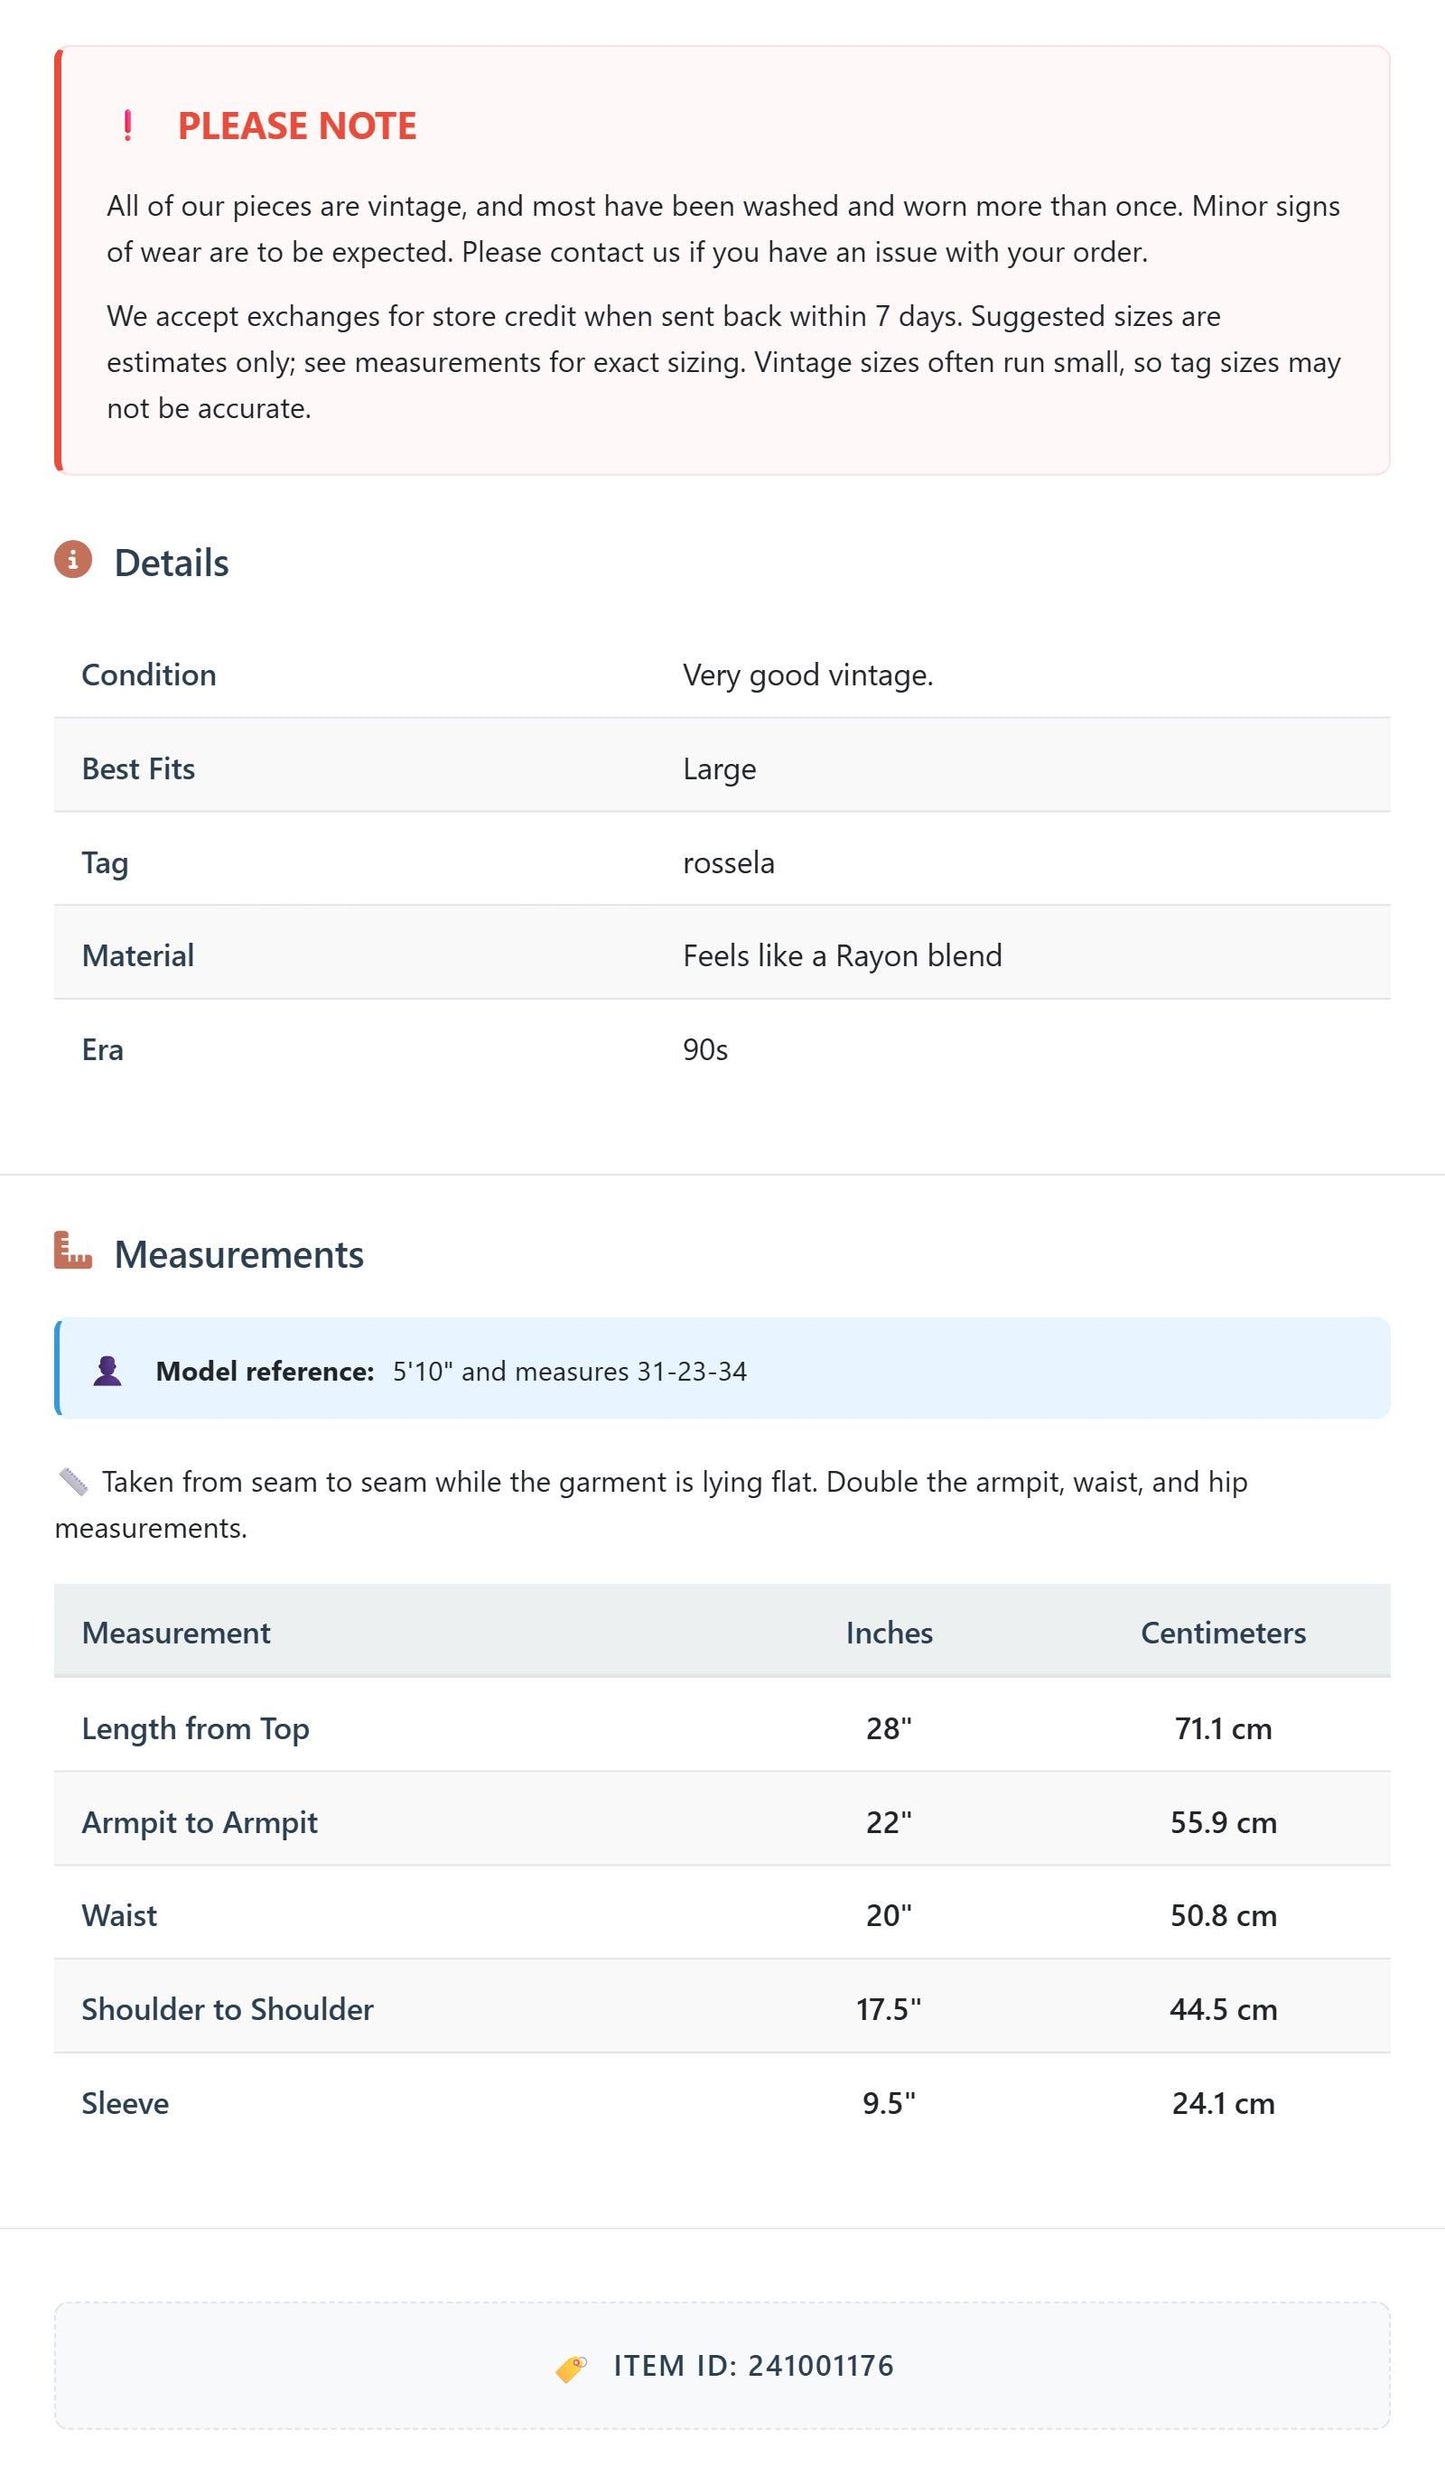
Task: Click the Sleeve 24.1 cm value
Action: coord(1223,2103)
